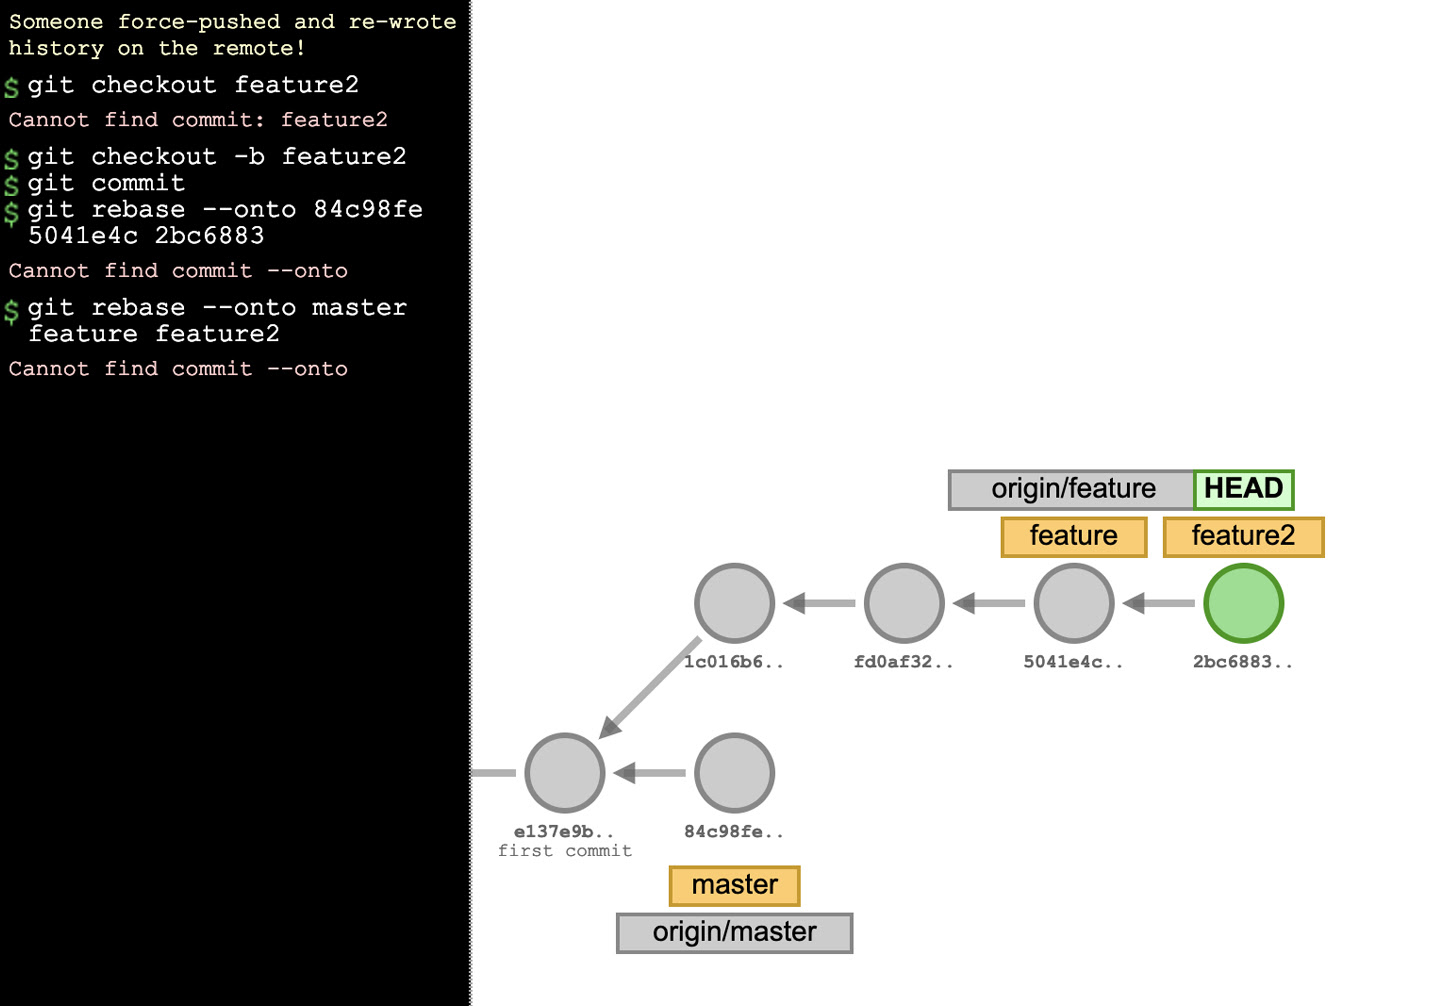Click the commit circle labeled 5041e4c

point(1074,603)
